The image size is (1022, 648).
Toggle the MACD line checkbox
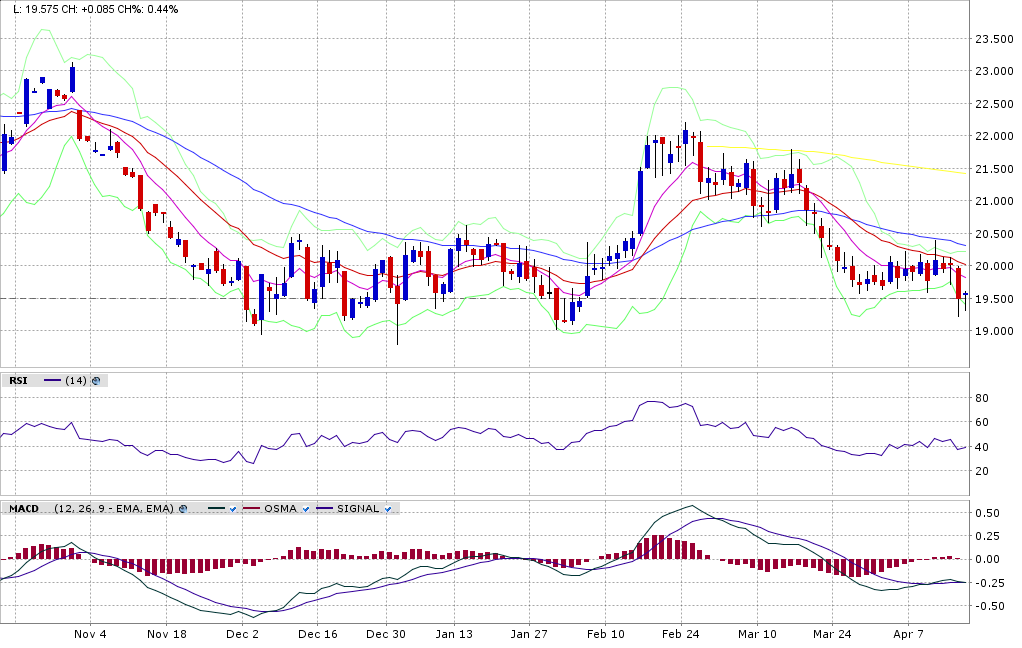(x=232, y=509)
